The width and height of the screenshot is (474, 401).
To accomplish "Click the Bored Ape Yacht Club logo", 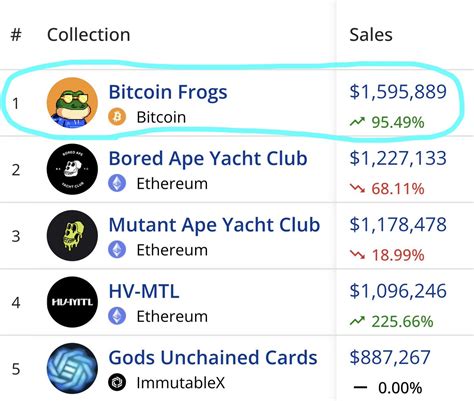I will [72, 169].
